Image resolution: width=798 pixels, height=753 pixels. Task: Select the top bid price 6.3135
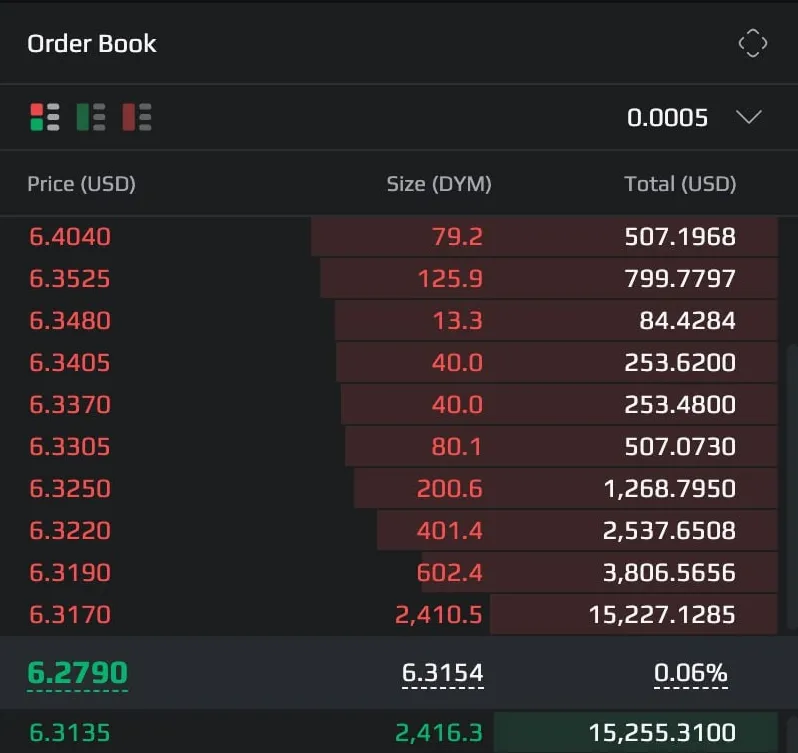[x=69, y=733]
